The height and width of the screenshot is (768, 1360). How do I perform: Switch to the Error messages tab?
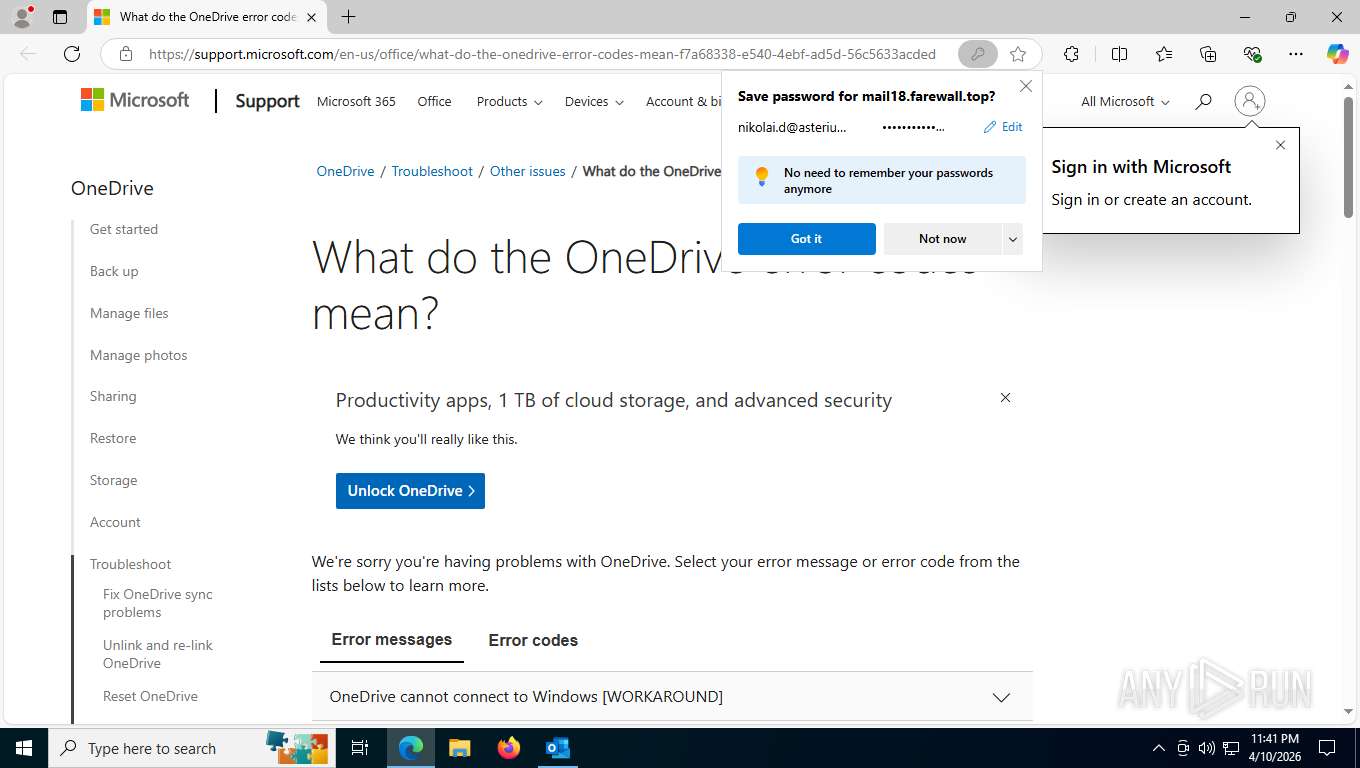[392, 640]
